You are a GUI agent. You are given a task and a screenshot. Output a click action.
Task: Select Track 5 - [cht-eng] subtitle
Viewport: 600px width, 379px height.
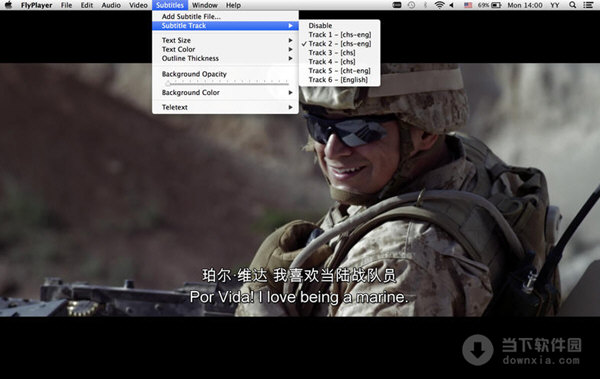point(339,71)
